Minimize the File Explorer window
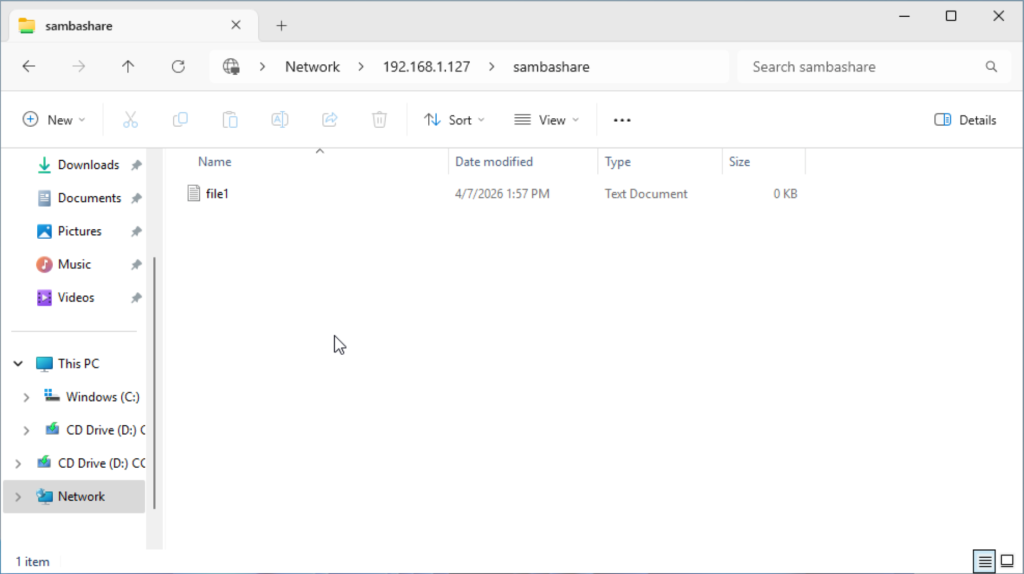This screenshot has width=1024, height=574. [x=904, y=16]
